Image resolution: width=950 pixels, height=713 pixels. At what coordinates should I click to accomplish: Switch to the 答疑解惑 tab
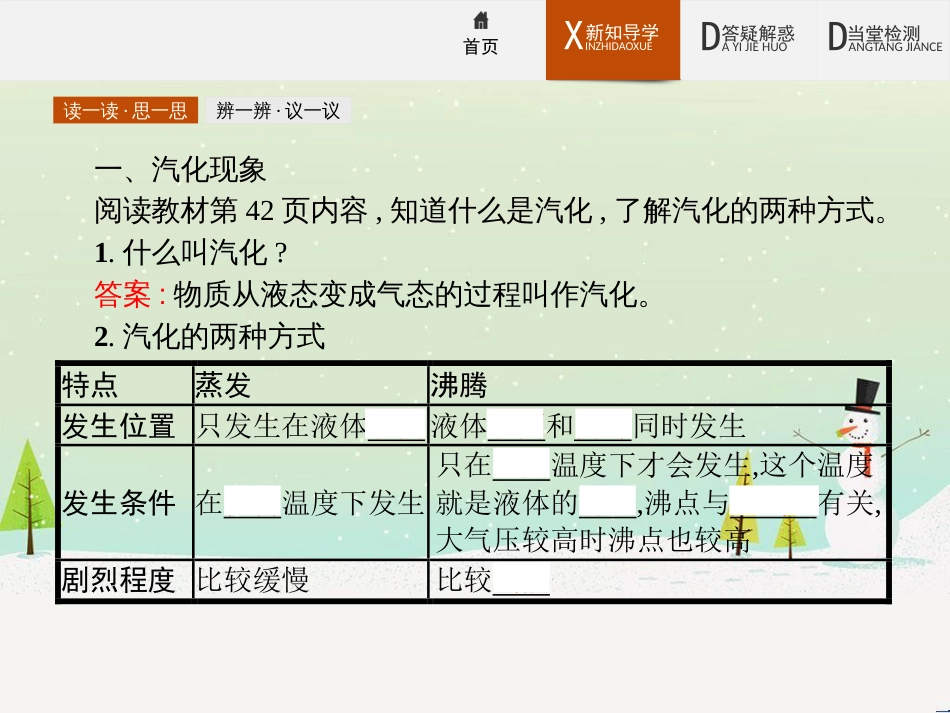click(748, 39)
